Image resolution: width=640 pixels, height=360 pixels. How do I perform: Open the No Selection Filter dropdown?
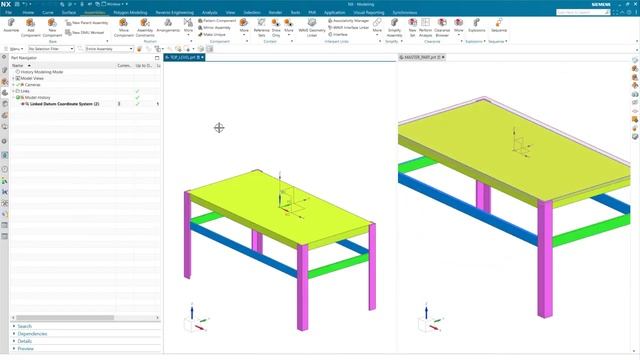pos(51,49)
